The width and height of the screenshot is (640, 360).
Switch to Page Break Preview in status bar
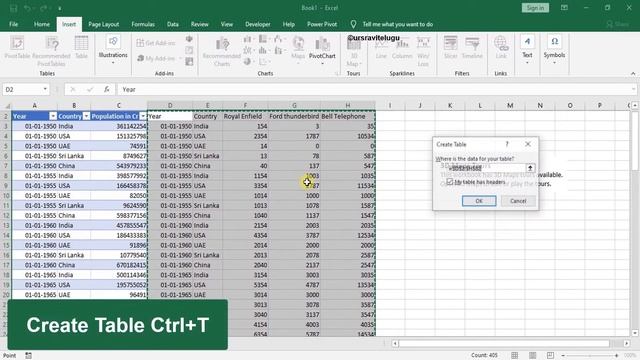pos(550,356)
